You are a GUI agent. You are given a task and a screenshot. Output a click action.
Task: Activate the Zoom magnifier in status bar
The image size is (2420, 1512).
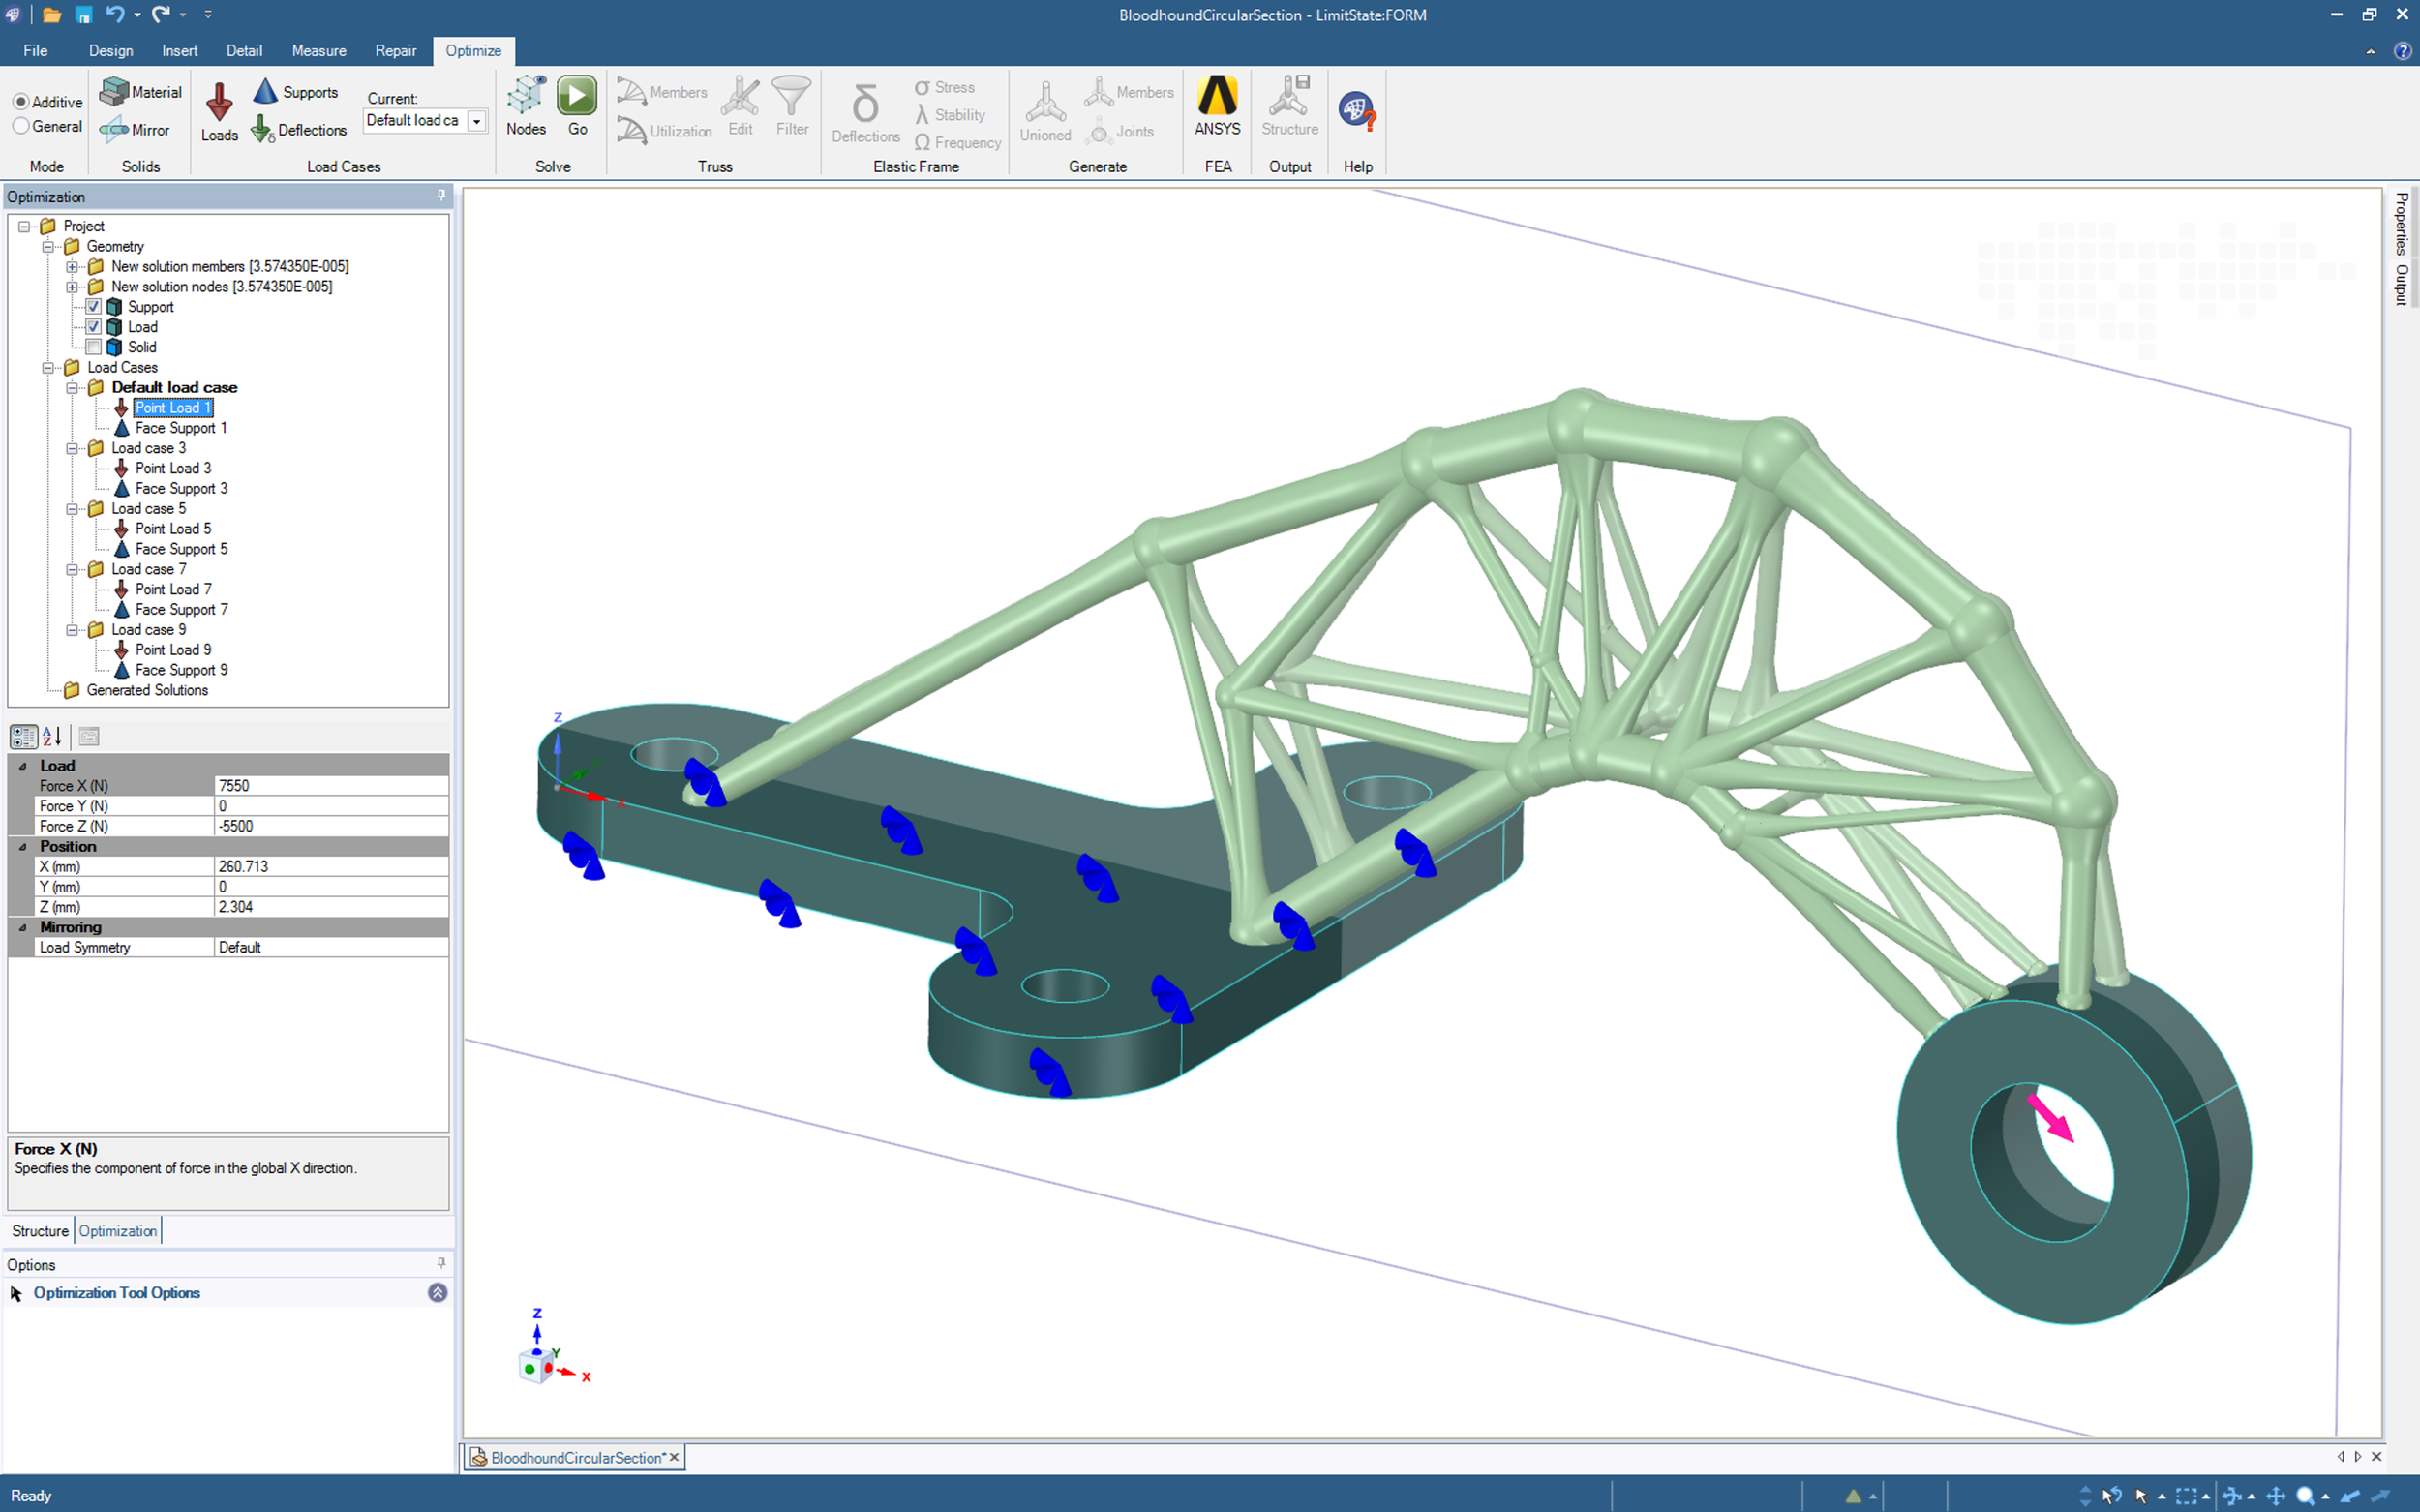coord(2305,1496)
